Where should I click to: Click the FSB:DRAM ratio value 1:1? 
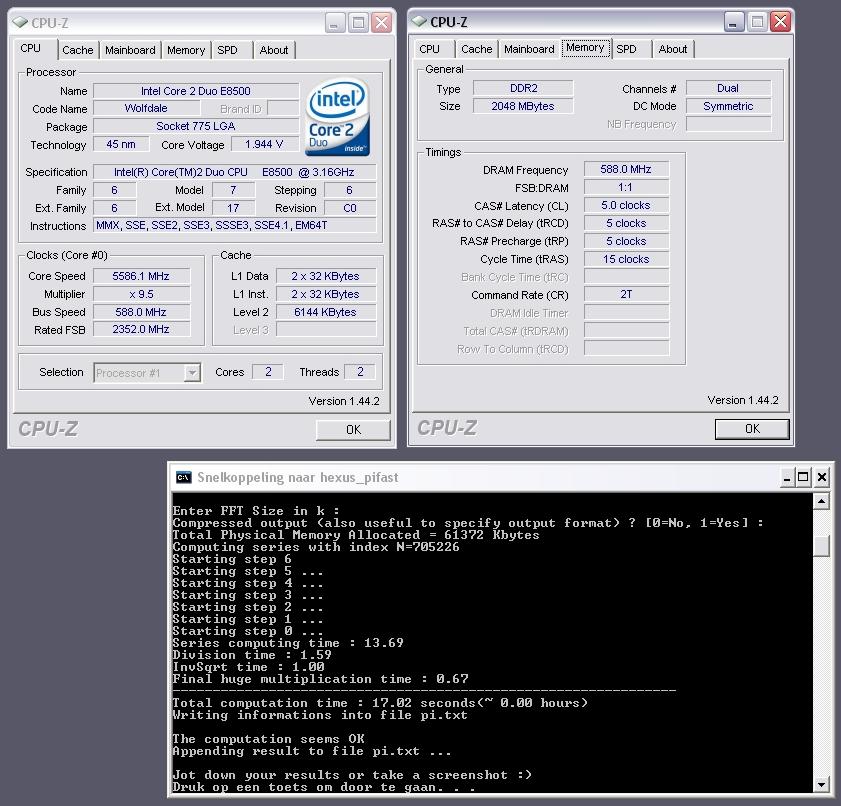point(626,187)
